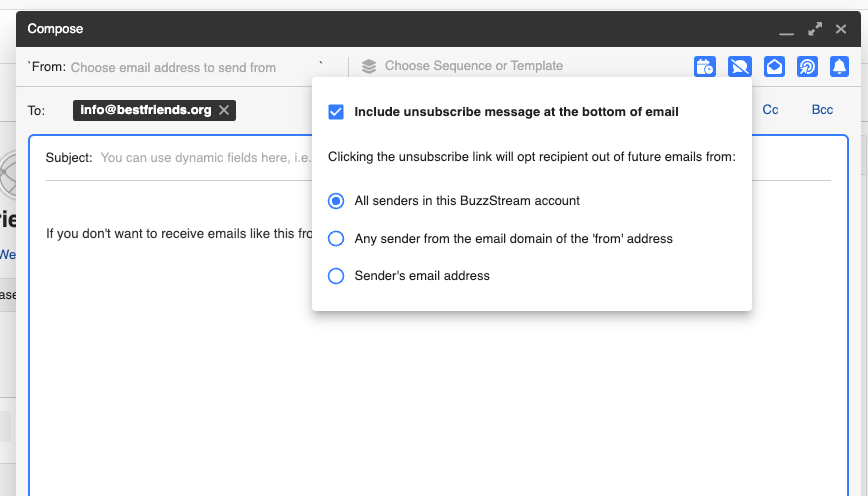
Task: Click the reminder bell icon
Action: [840, 67]
